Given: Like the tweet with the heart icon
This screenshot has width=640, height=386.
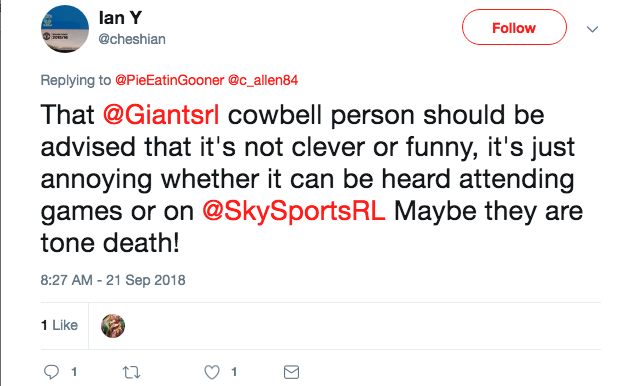Looking at the screenshot, I should coord(212,372).
